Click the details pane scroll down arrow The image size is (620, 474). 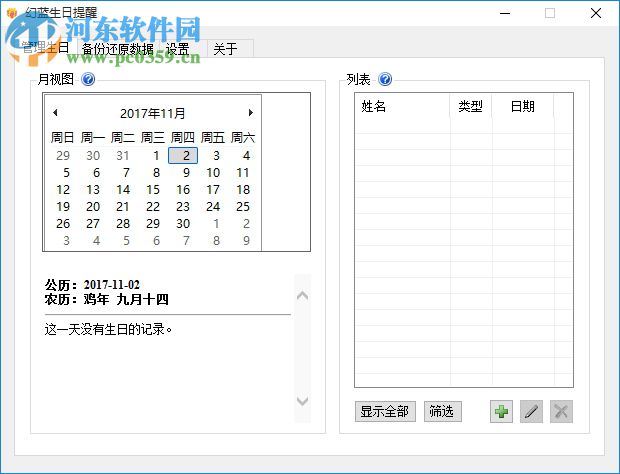[302, 401]
